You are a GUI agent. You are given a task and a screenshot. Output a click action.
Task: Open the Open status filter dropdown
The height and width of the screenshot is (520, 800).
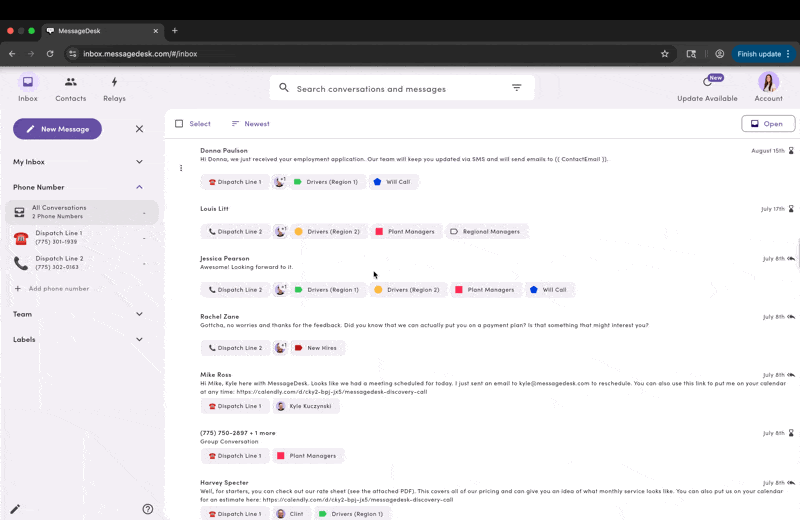(768, 123)
